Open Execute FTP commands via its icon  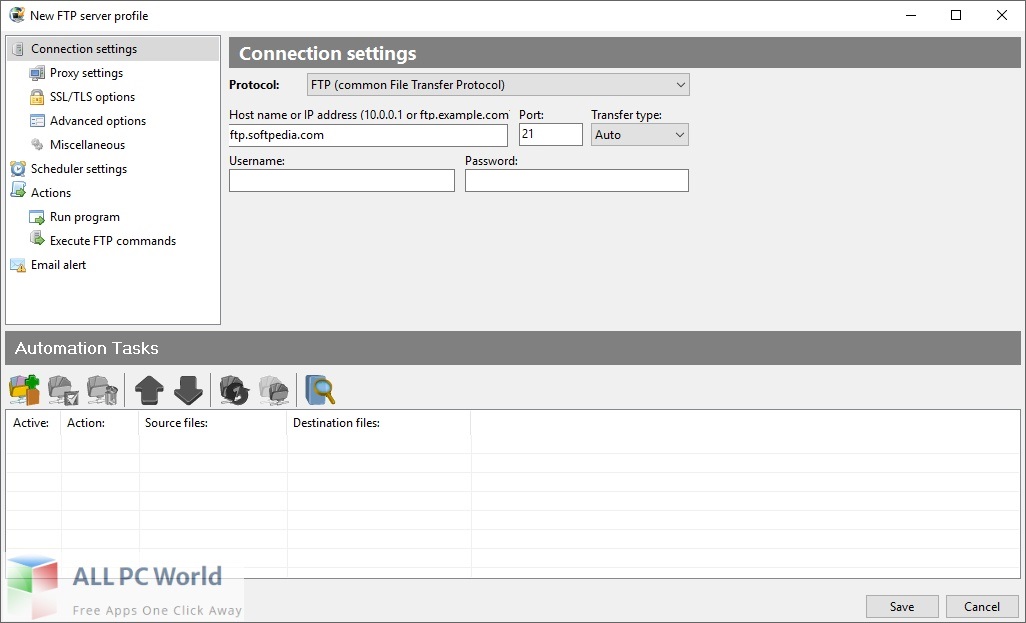[37, 240]
